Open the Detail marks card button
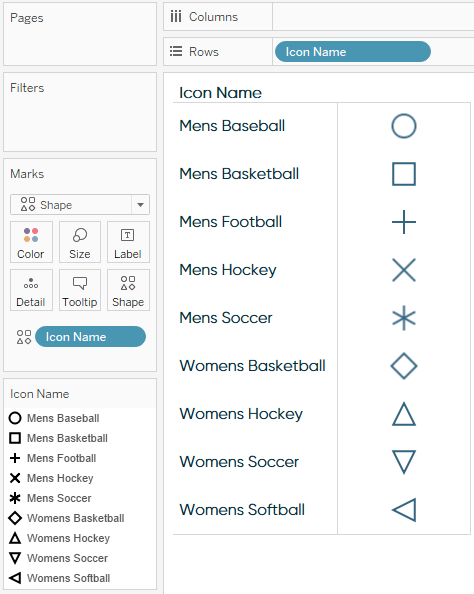Image resolution: width=474 pixels, height=594 pixels. tap(31, 290)
